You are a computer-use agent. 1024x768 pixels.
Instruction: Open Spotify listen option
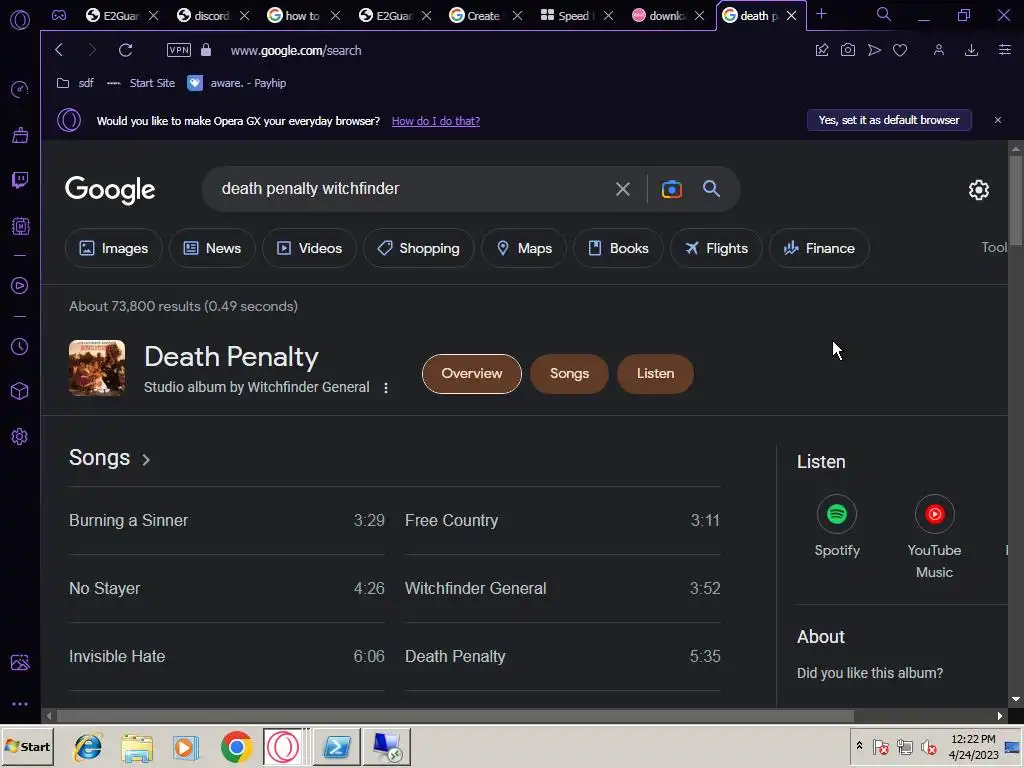coord(837,526)
